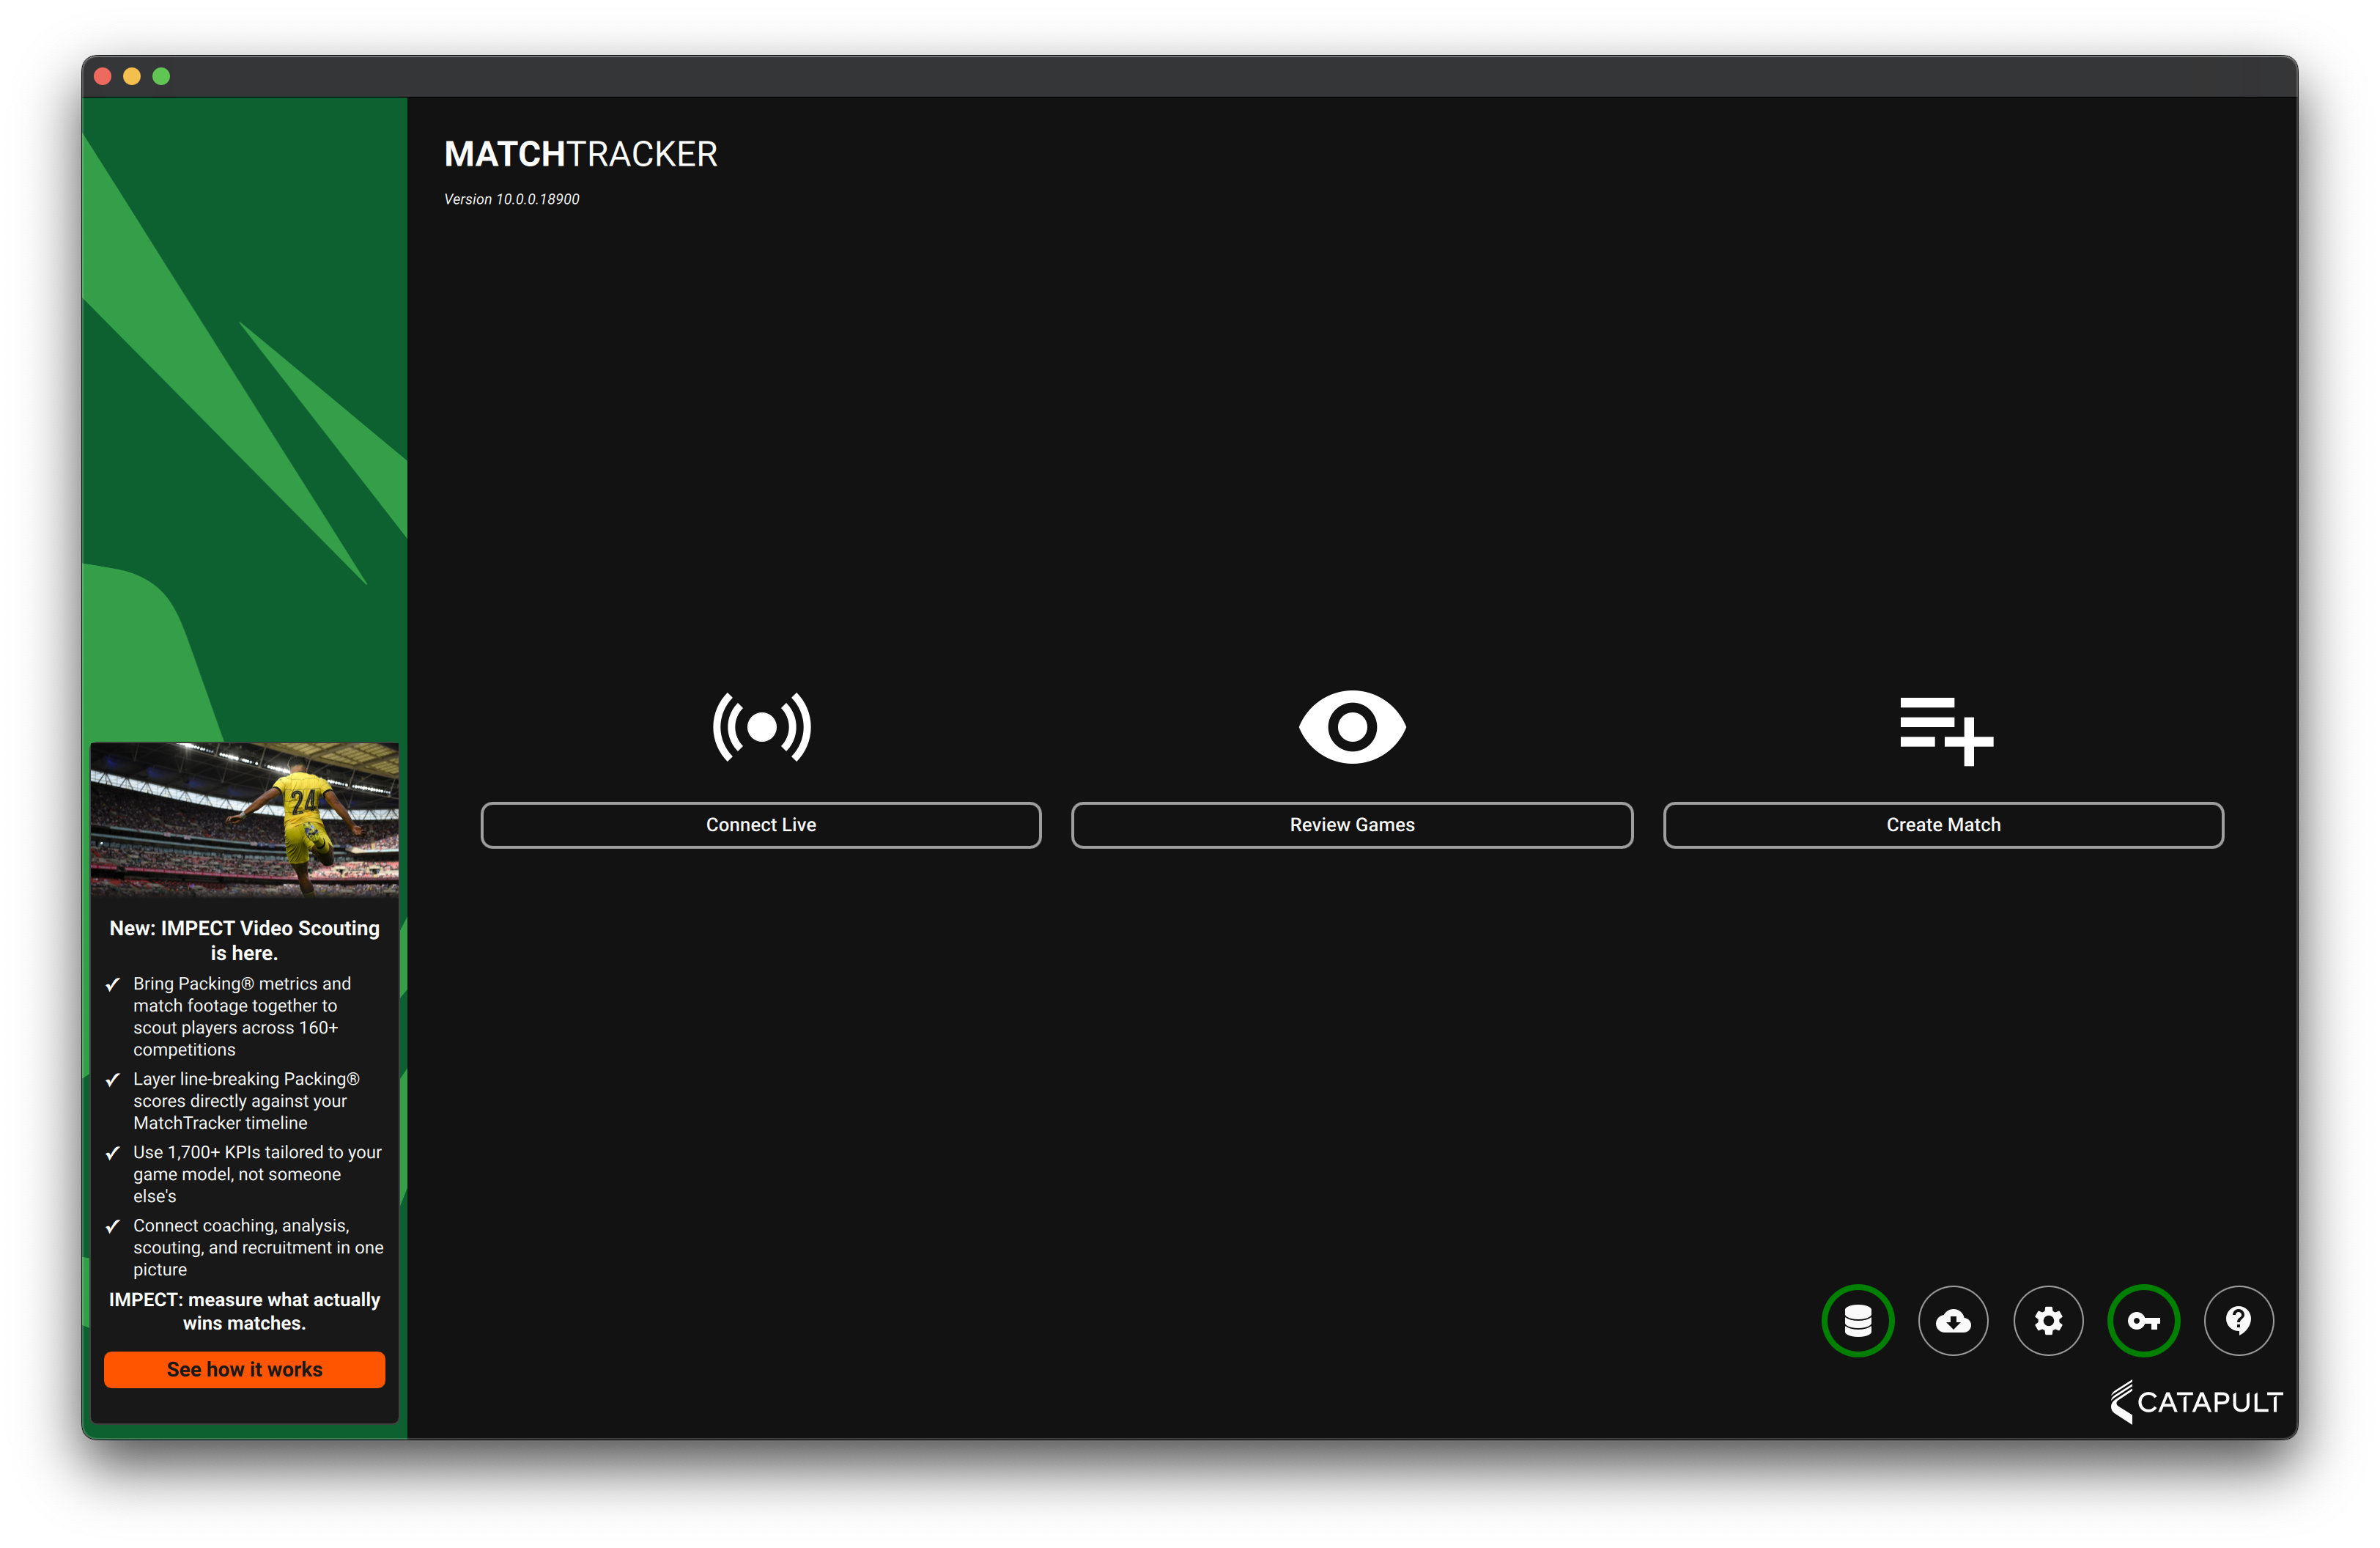Open the database icon button
2380x1548 pixels.
coord(1857,1320)
